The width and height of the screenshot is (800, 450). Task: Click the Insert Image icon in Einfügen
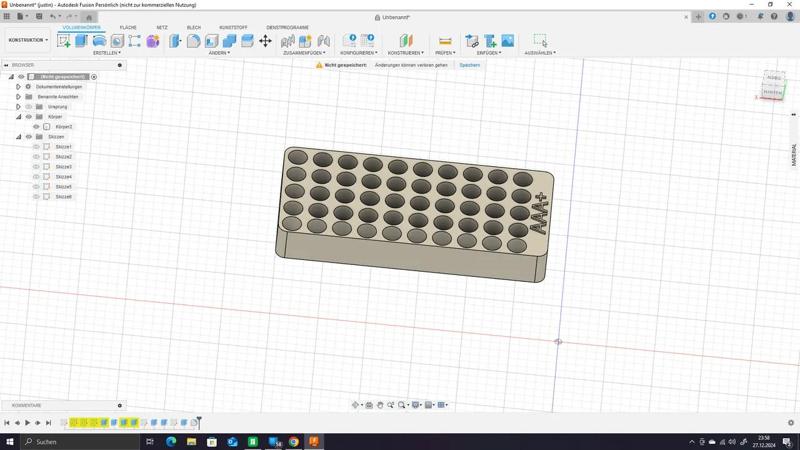point(508,41)
